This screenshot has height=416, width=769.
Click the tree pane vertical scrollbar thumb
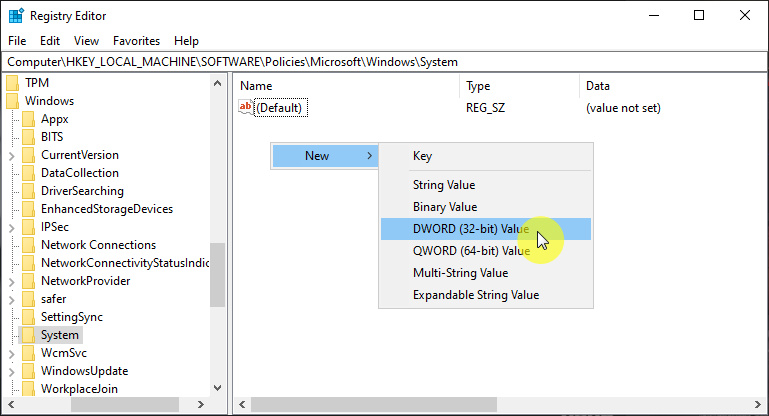[x=217, y=275]
